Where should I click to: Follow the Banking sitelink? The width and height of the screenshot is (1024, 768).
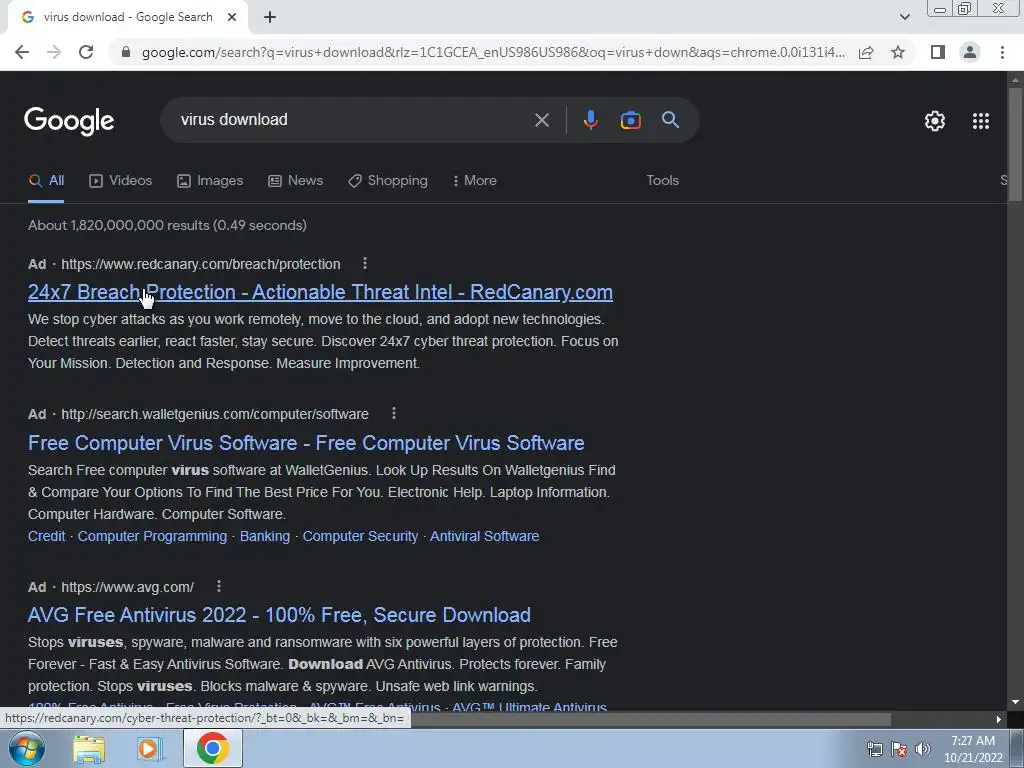[264, 536]
